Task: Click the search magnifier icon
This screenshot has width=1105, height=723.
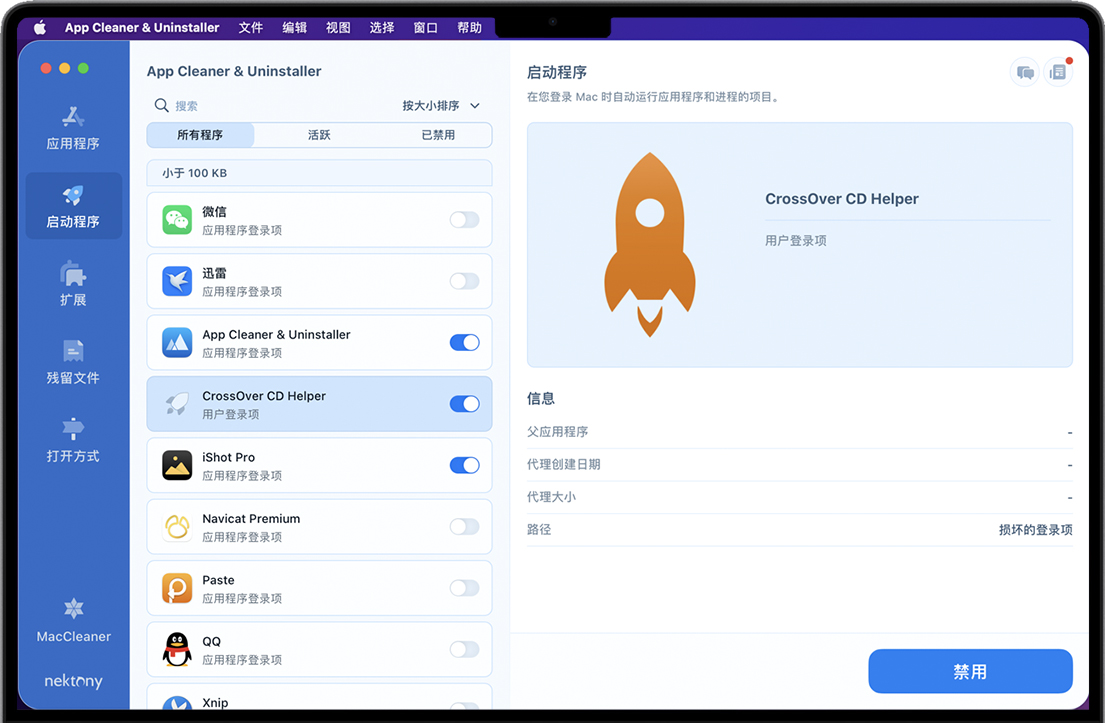Action: pos(161,106)
